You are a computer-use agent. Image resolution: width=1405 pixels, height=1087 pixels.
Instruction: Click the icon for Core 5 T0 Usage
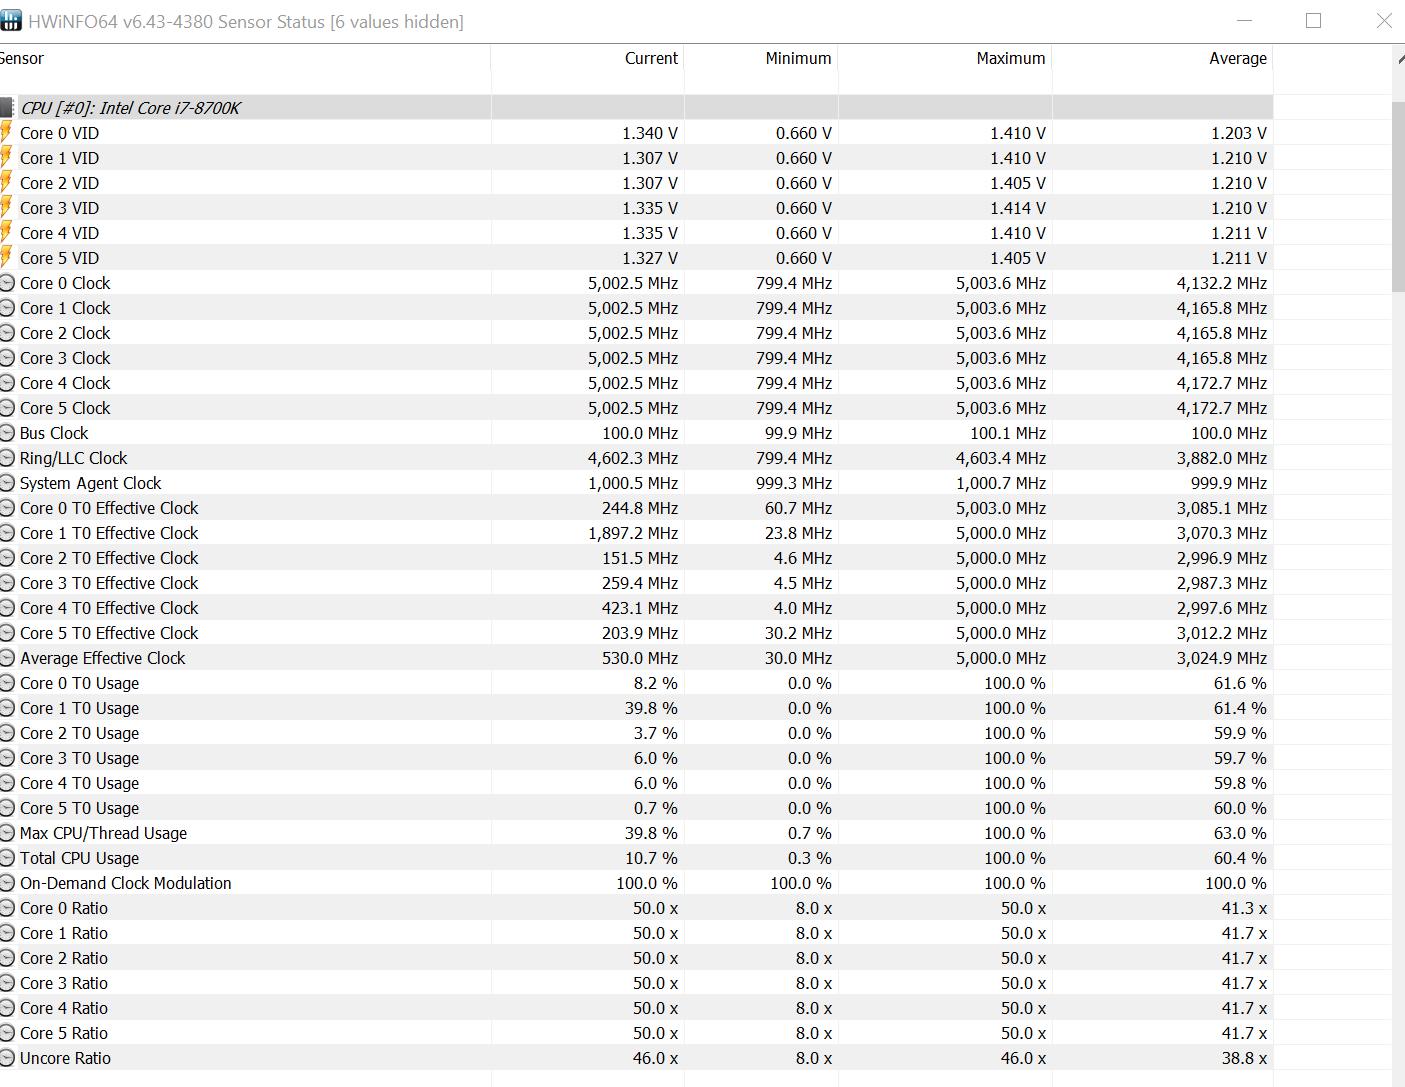coord(7,808)
